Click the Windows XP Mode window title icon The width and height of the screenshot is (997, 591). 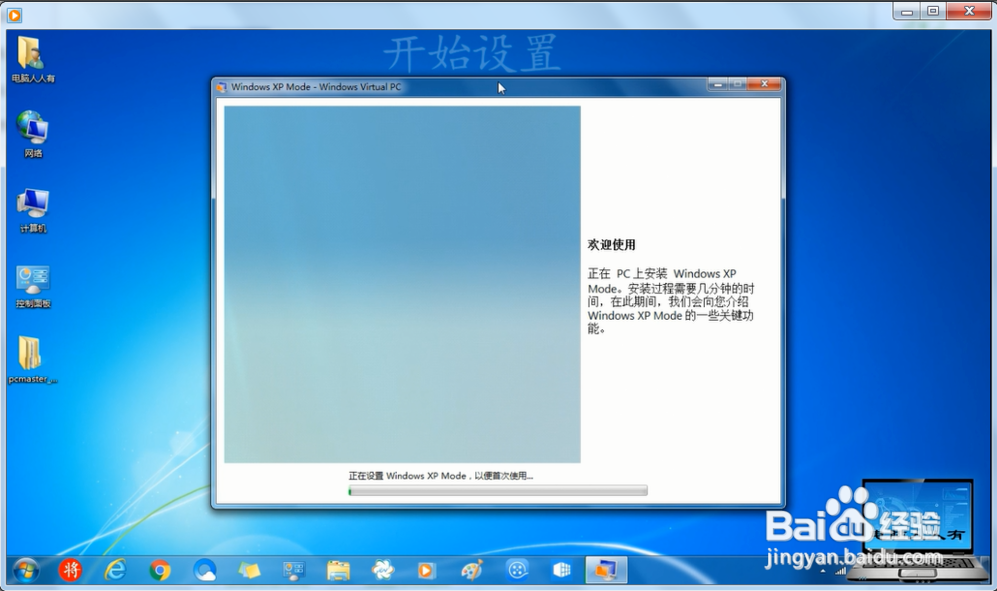(x=221, y=87)
